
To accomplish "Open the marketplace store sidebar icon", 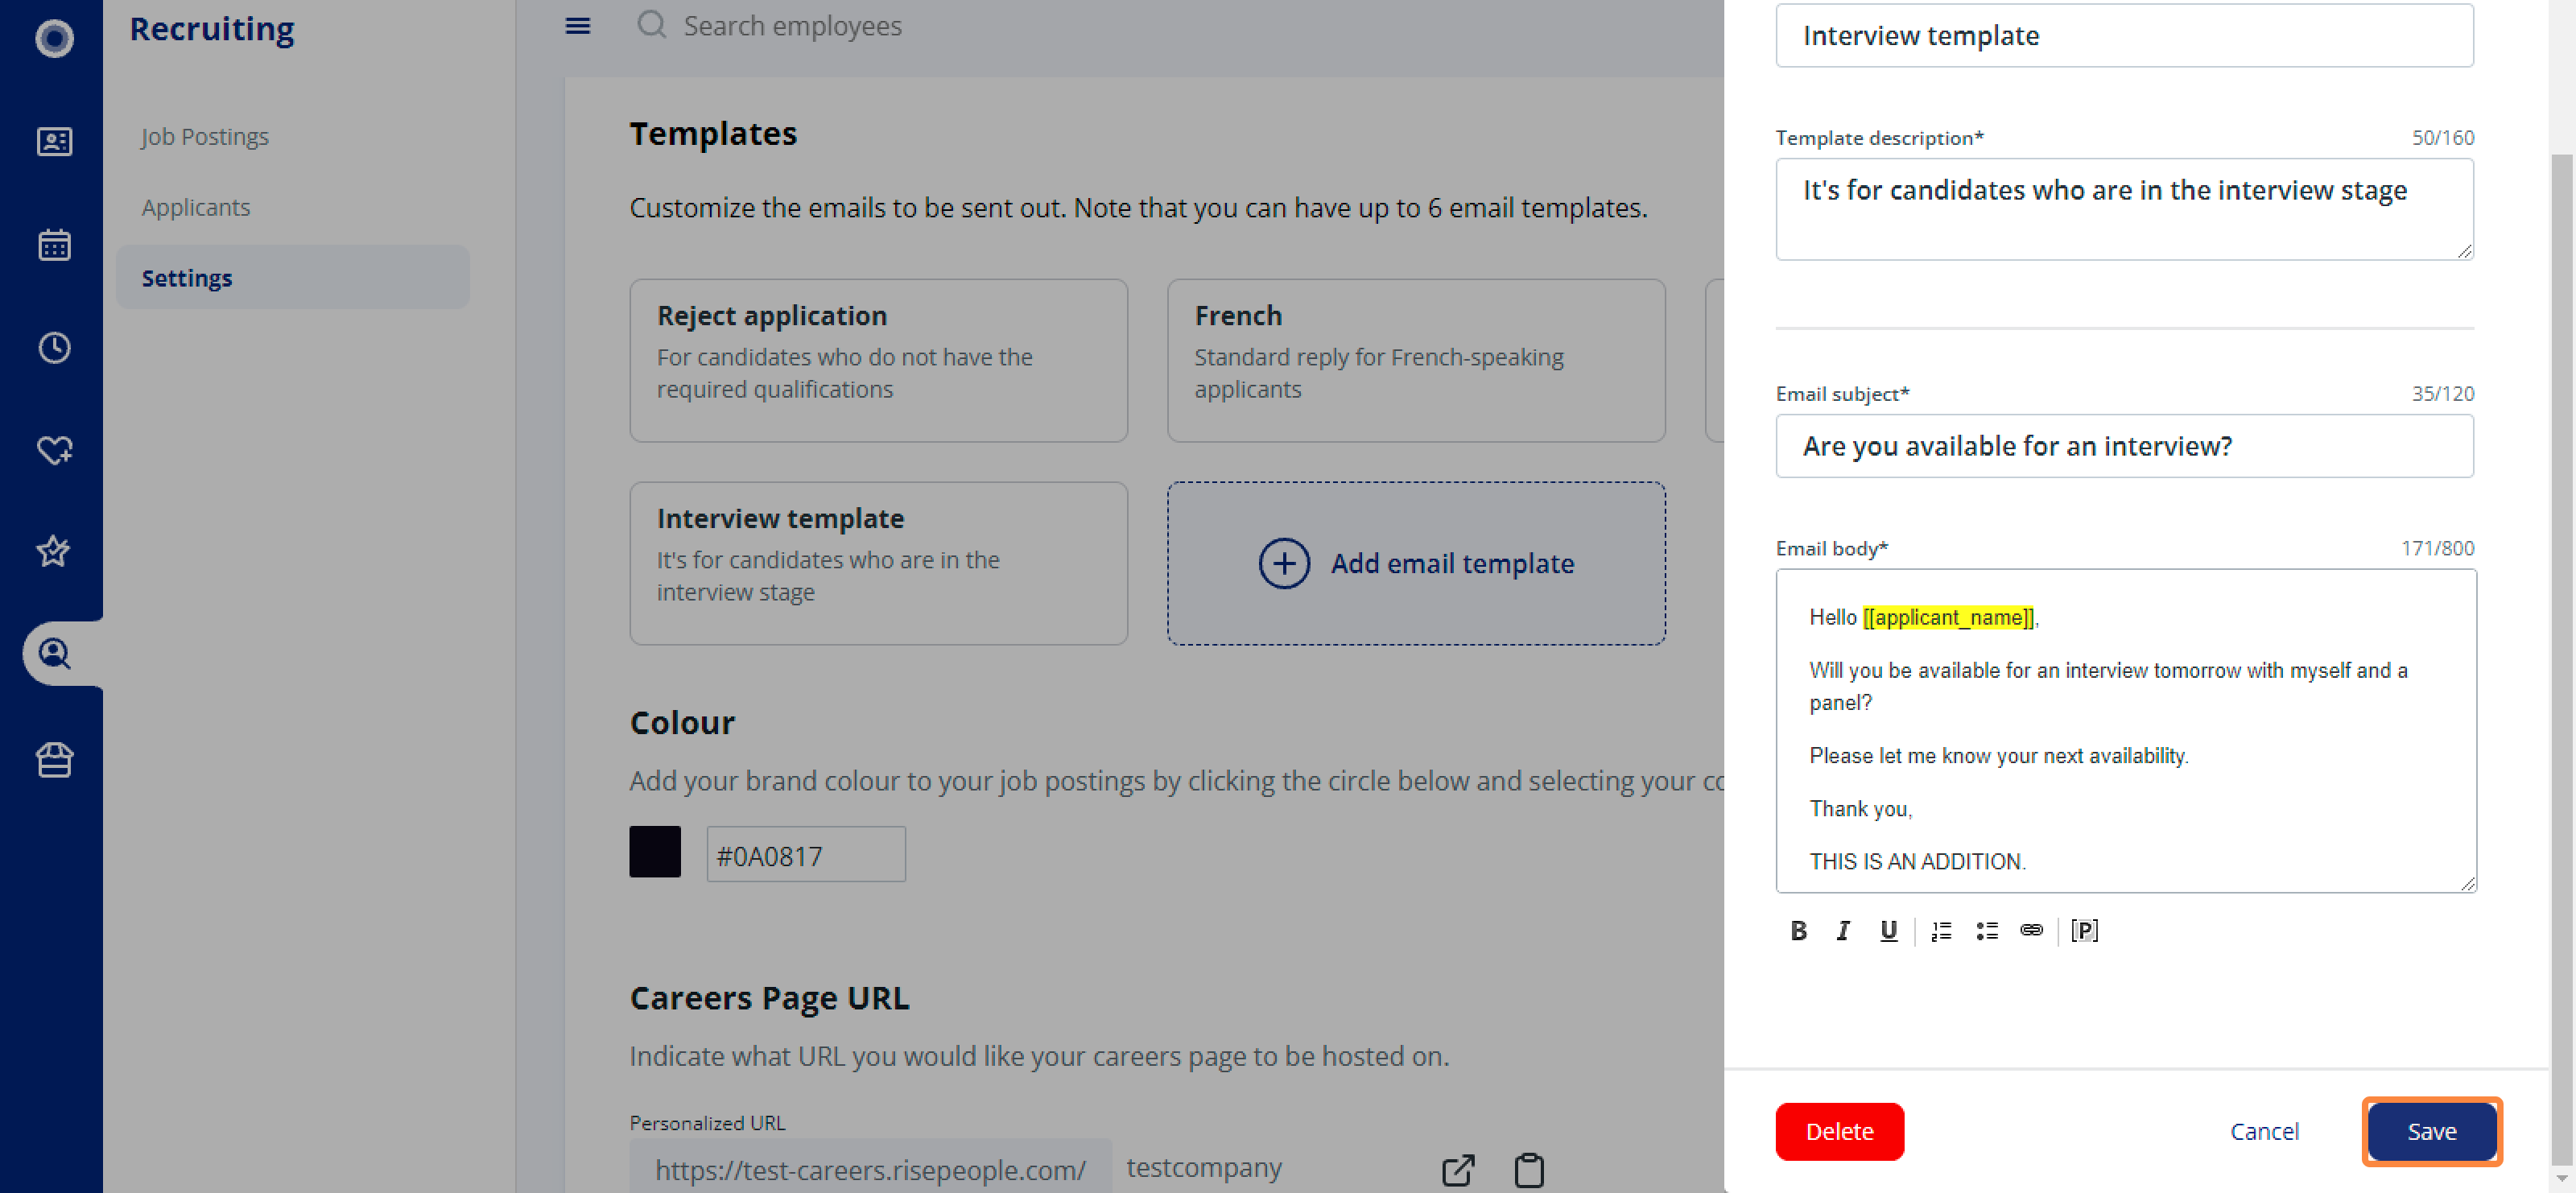I will (x=54, y=760).
